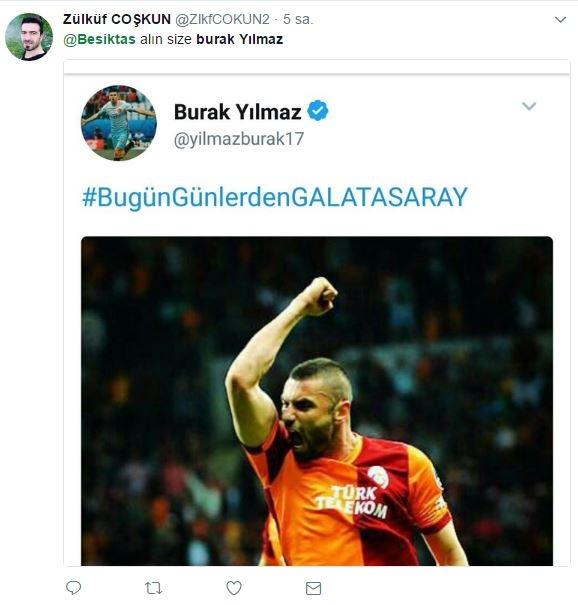Viewport: 578px width, 605px height.
Task: Click the reply speech bubble icon
Action: (x=73, y=588)
